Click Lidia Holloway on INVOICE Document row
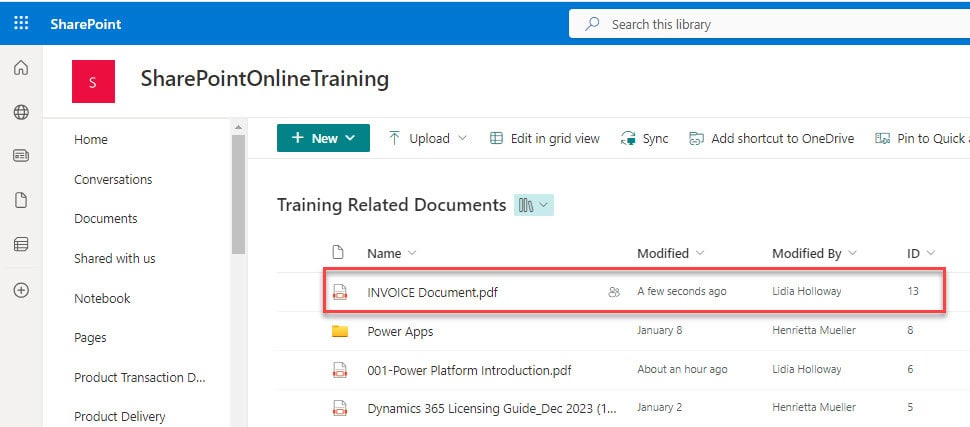The height and width of the screenshot is (427, 970). point(807,291)
